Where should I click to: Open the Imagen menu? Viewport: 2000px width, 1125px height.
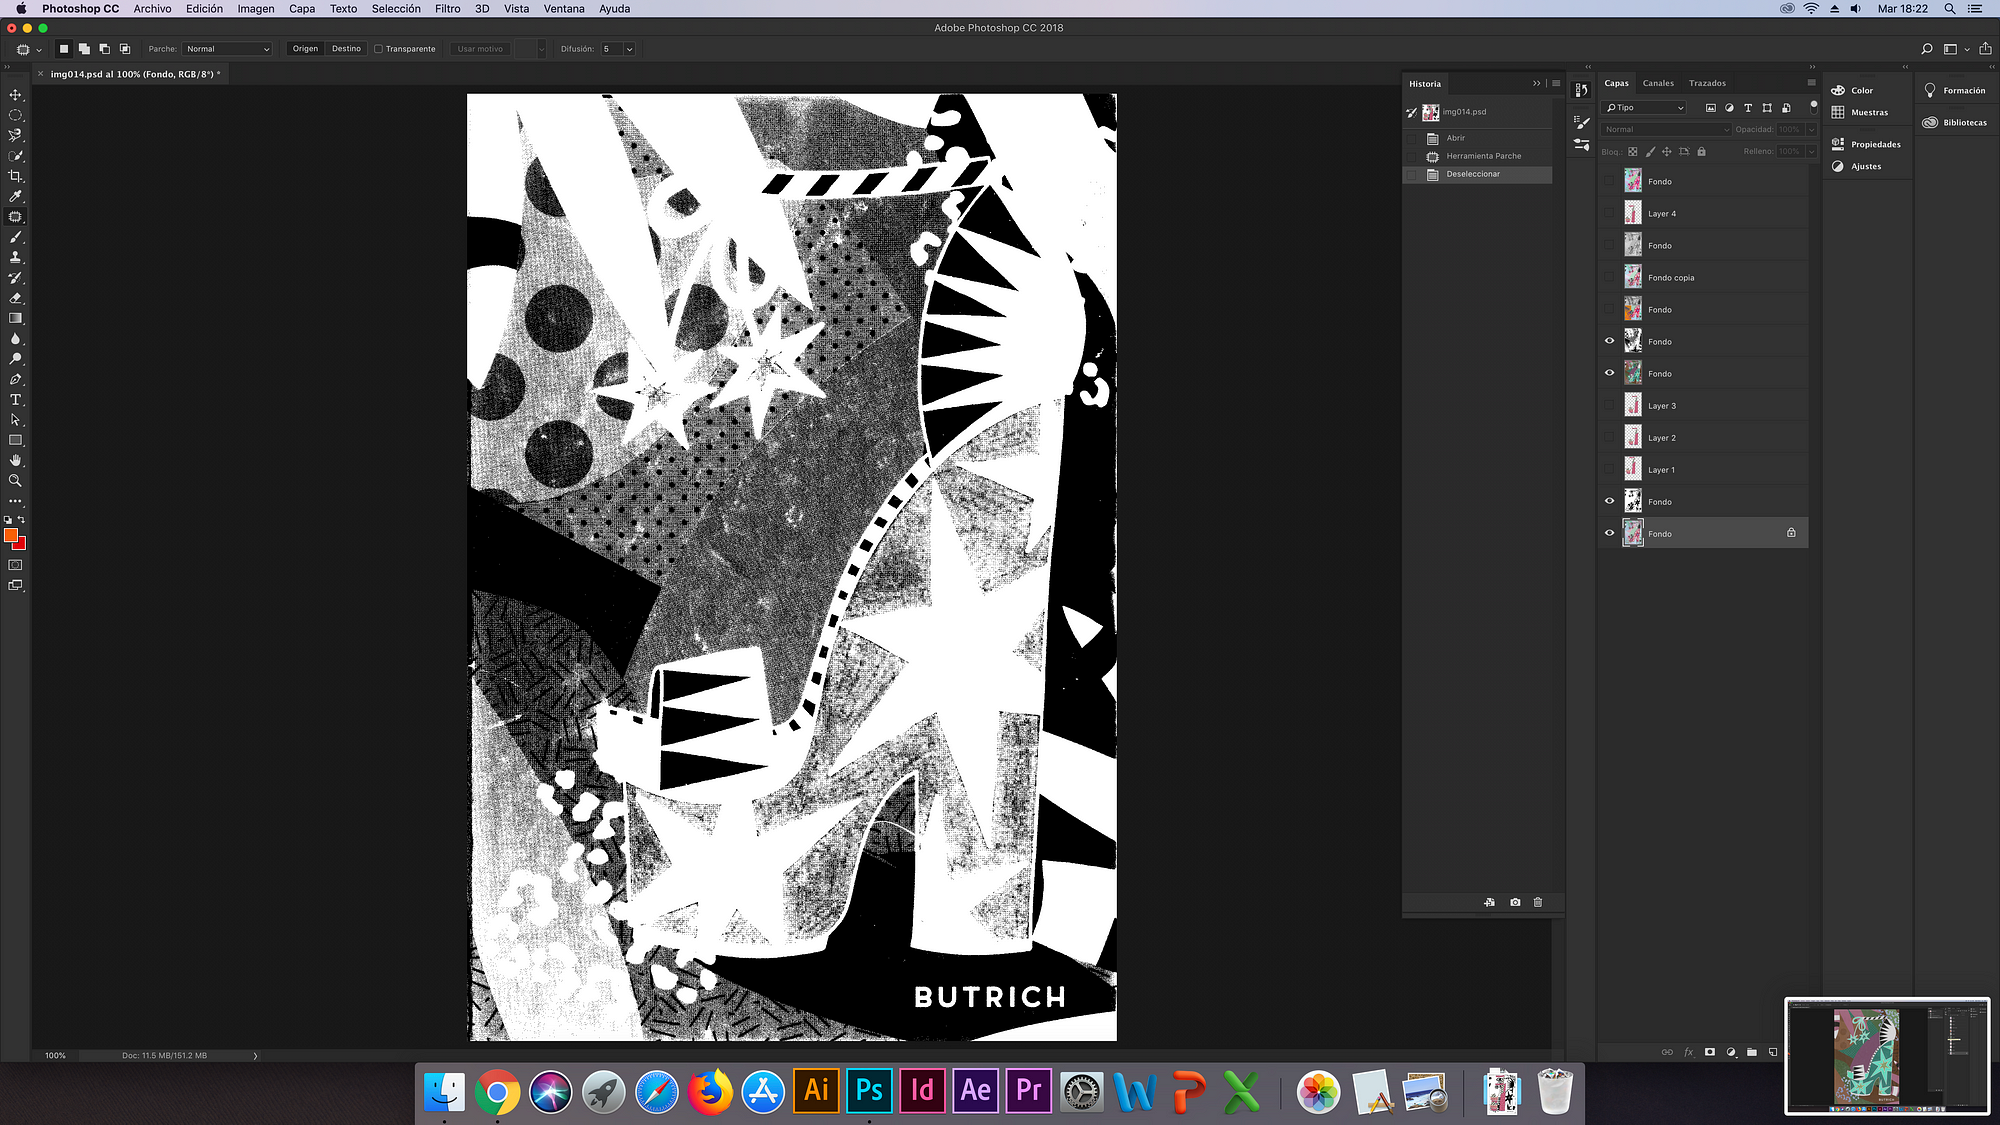pos(256,9)
